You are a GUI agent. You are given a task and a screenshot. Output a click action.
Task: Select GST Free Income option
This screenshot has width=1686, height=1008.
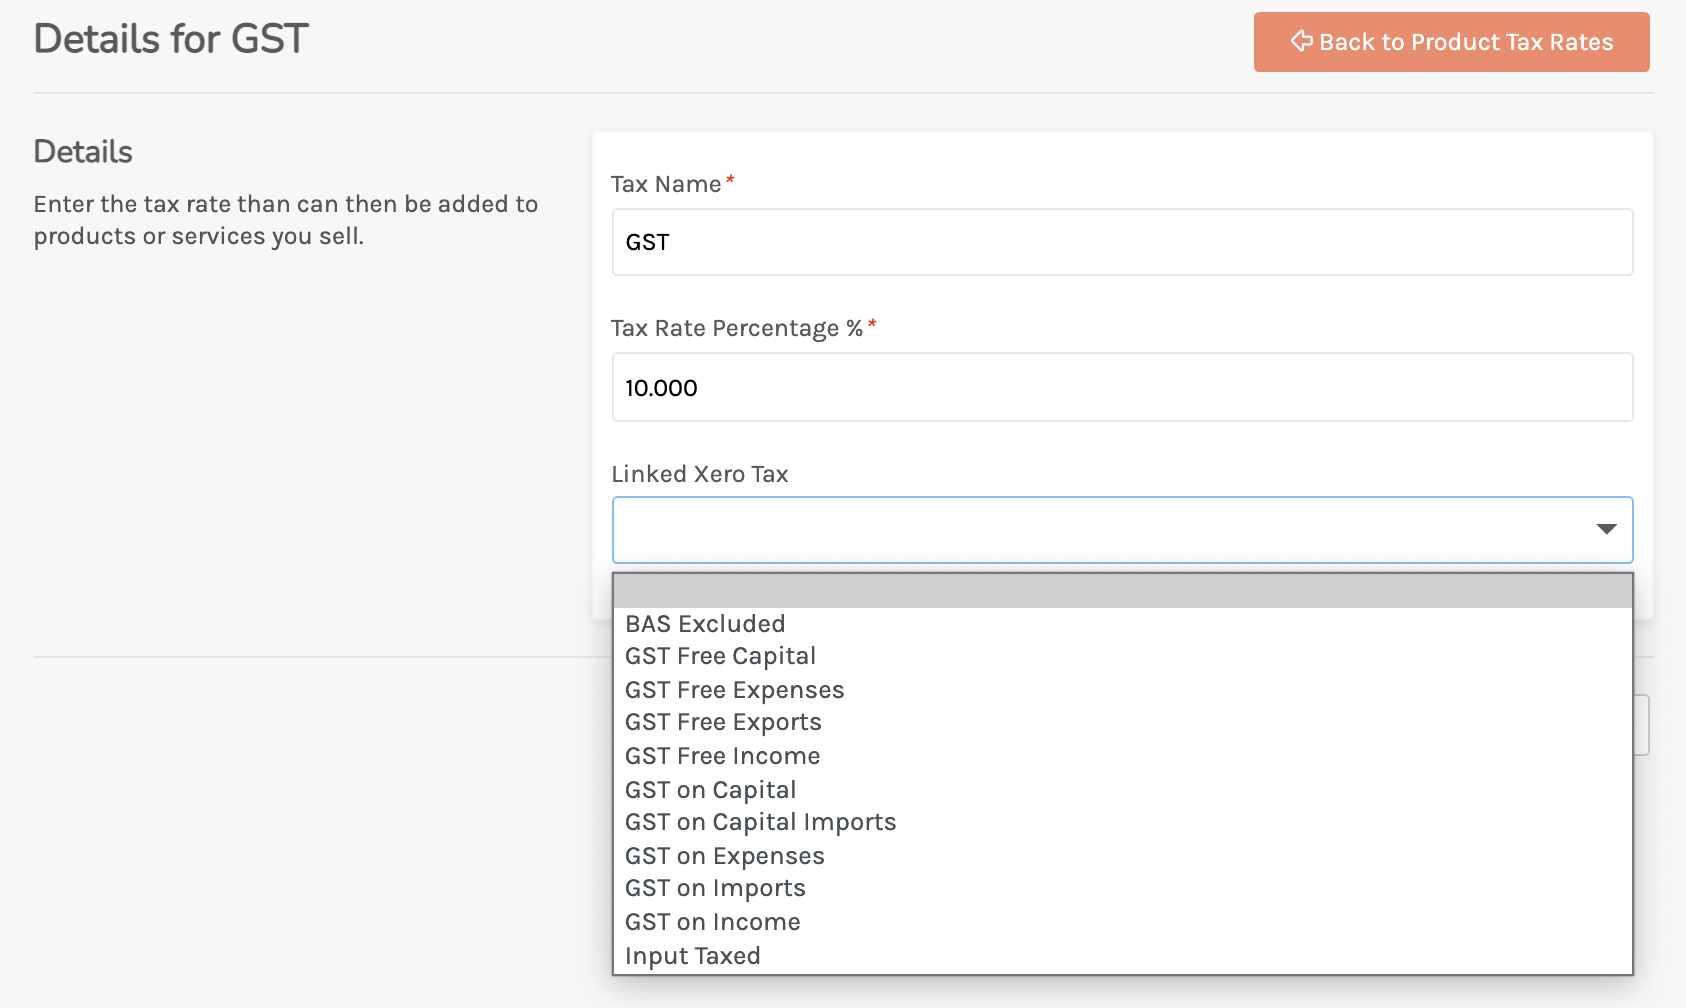[722, 756]
